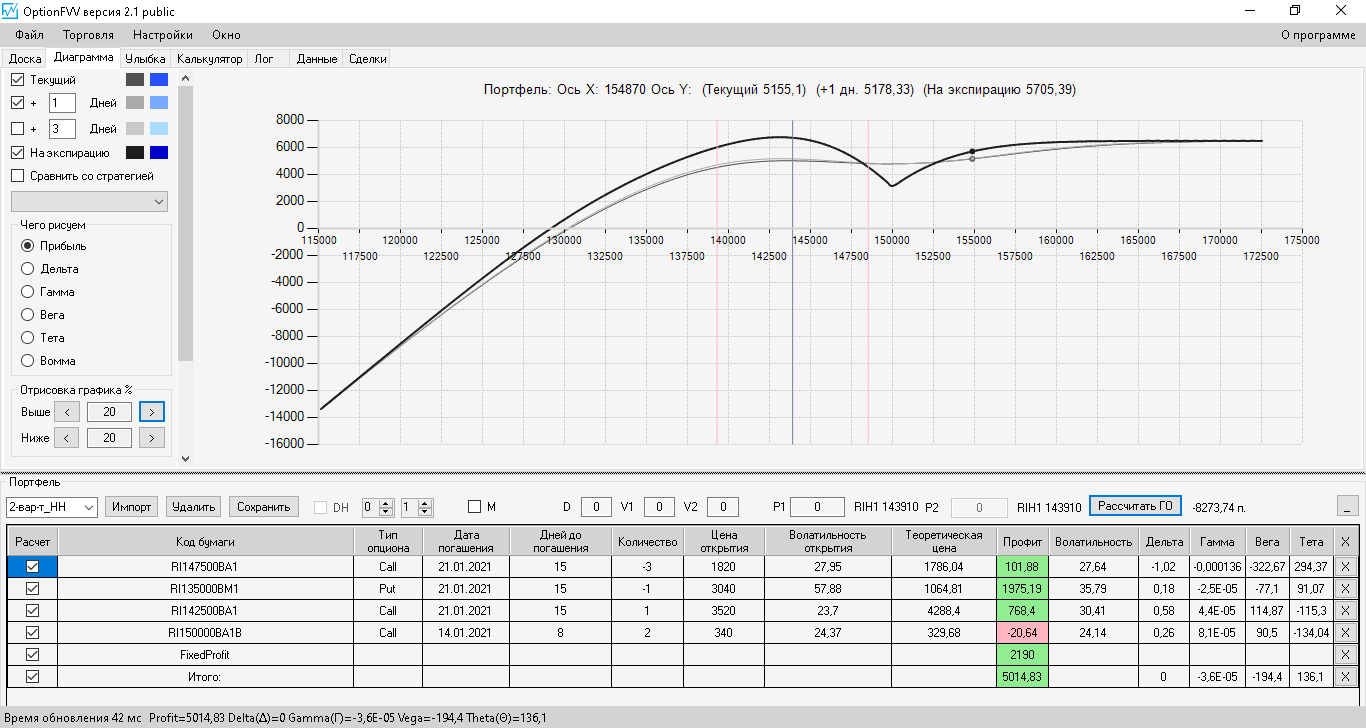Click the Удалить button
This screenshot has height=728, width=1366.
(x=194, y=507)
